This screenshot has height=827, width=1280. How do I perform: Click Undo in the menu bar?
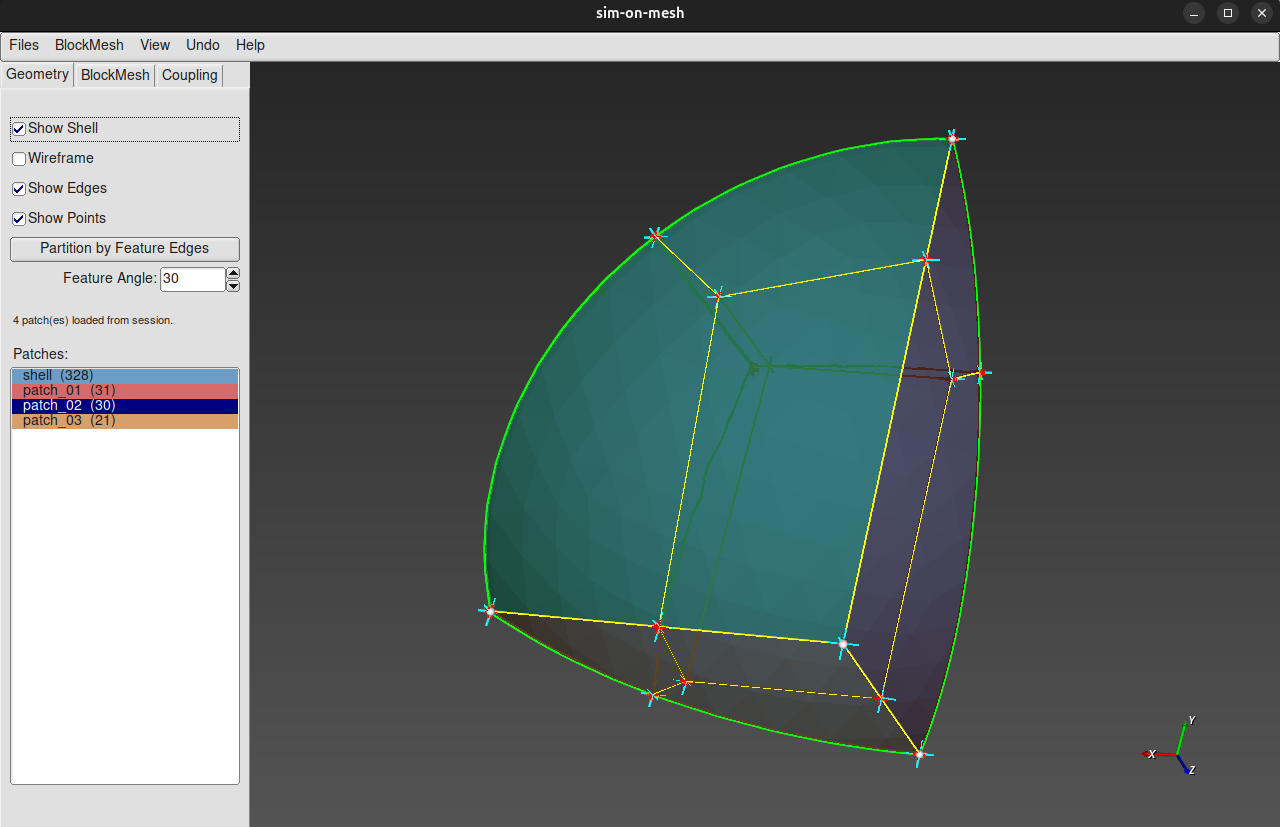click(x=202, y=45)
